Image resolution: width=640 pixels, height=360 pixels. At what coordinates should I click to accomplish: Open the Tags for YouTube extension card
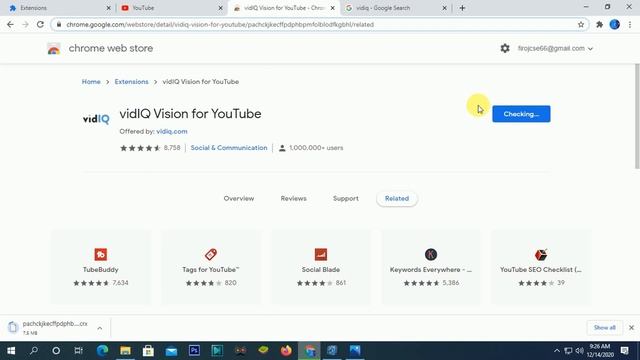[211, 267]
